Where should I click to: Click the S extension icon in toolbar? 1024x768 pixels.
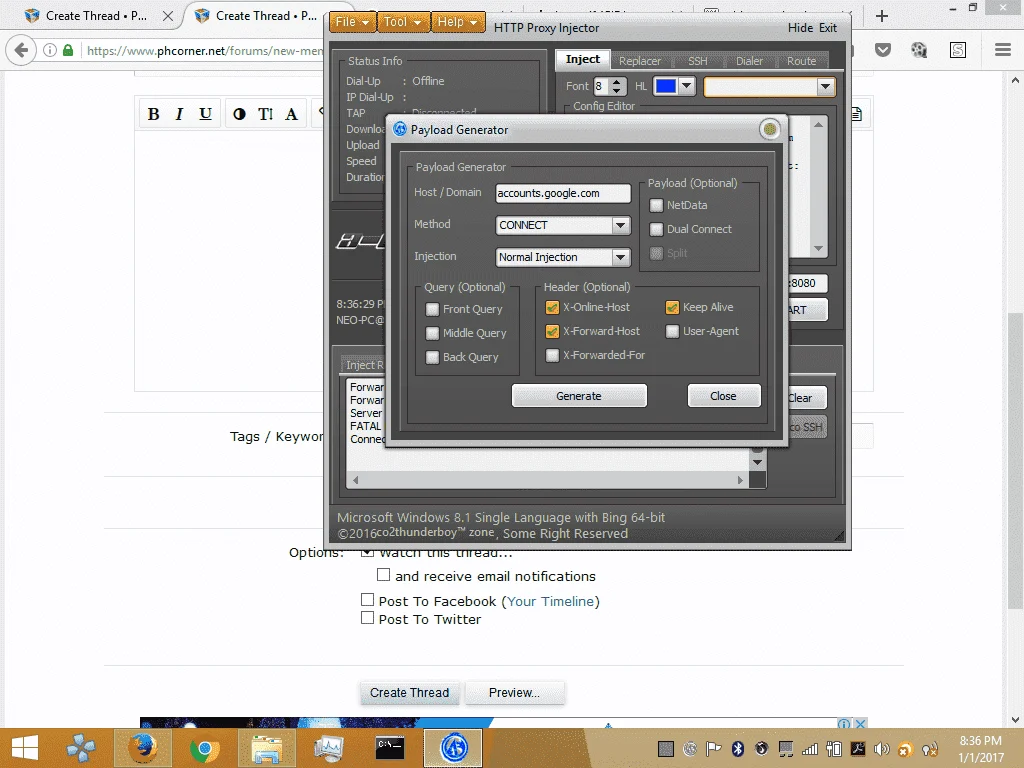tap(958, 50)
